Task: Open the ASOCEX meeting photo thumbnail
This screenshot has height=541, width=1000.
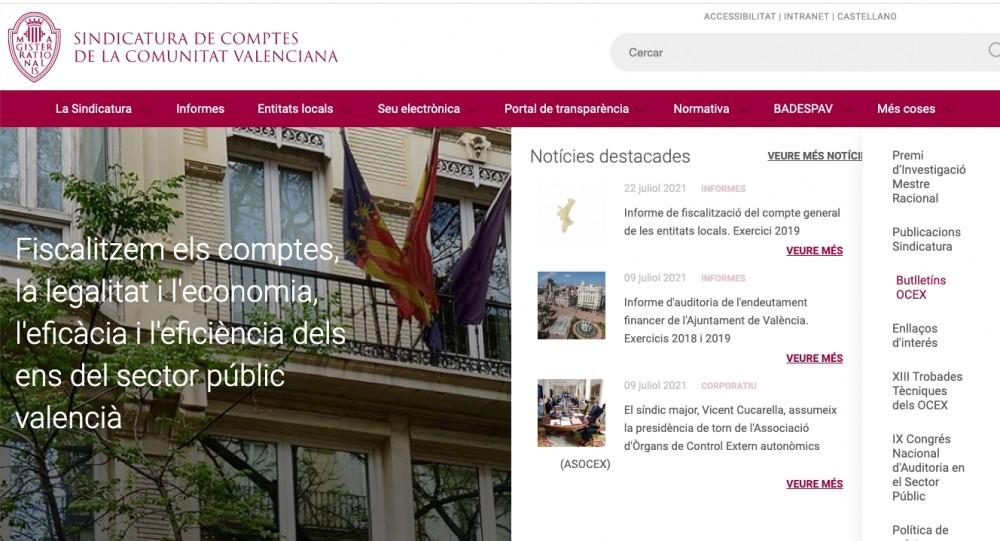Action: pyautogui.click(x=571, y=412)
